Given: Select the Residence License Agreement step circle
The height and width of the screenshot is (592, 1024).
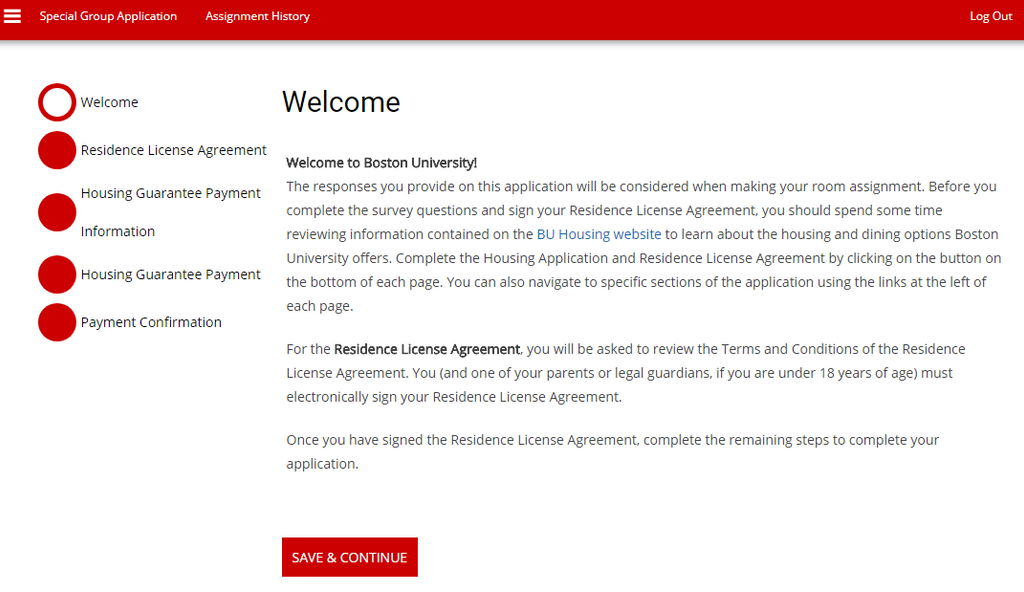Looking at the screenshot, I should (x=57, y=150).
